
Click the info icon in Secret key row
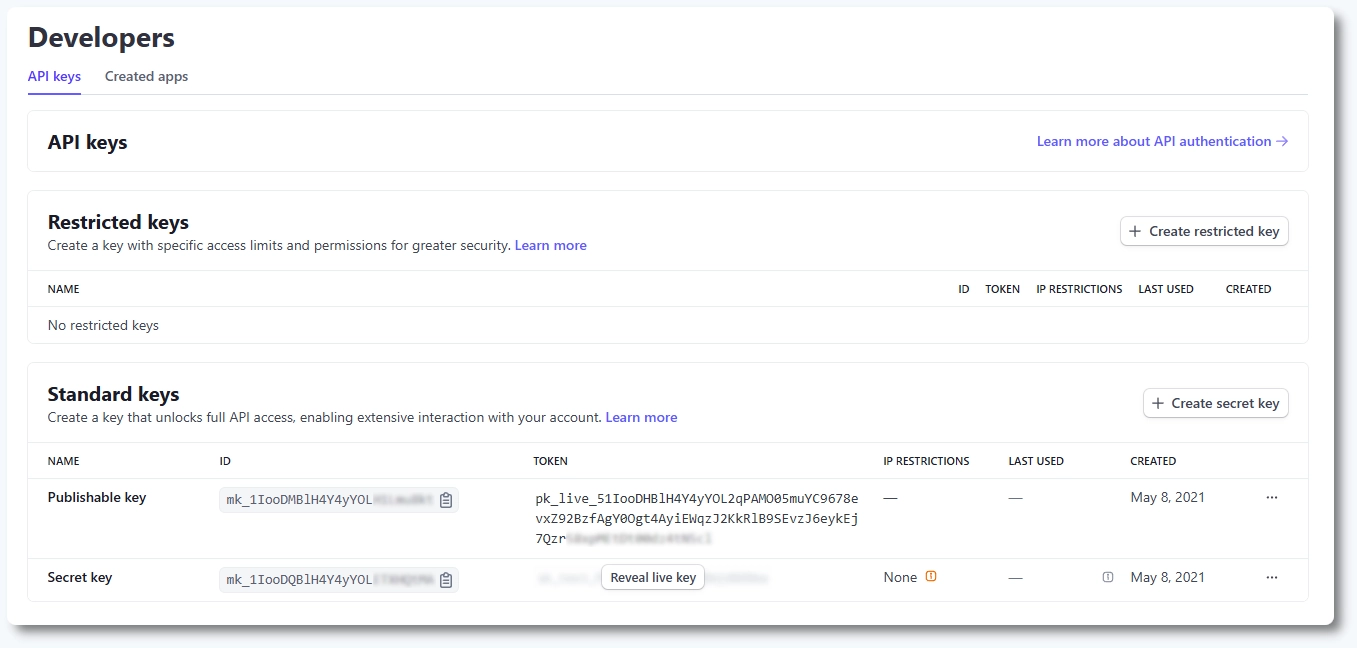pyautogui.click(x=1107, y=577)
